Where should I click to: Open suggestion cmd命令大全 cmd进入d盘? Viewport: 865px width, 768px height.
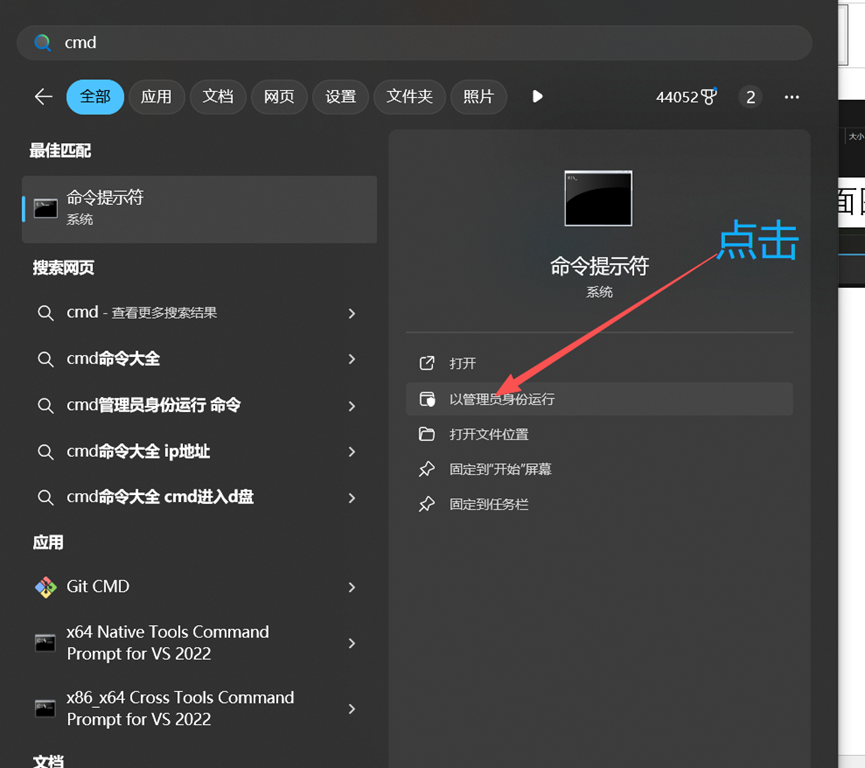[160, 497]
